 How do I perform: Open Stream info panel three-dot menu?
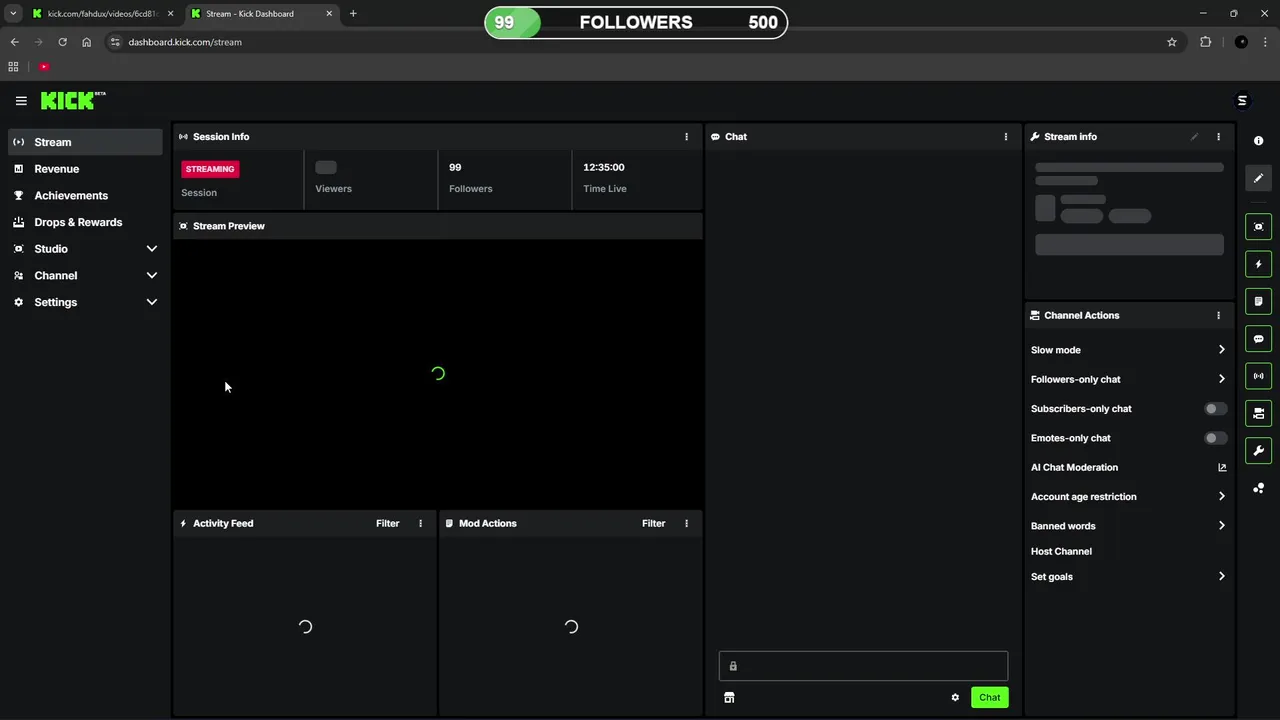(1218, 137)
